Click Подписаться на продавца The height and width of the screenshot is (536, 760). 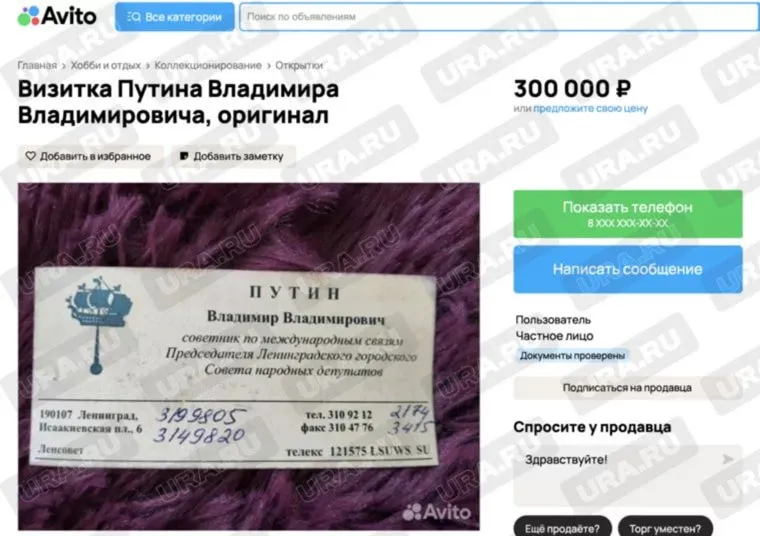coord(627,388)
